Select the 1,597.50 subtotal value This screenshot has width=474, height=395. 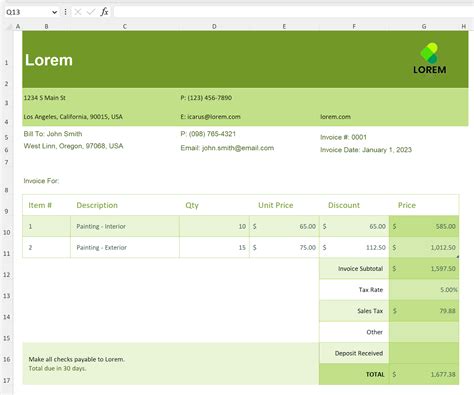click(424, 269)
